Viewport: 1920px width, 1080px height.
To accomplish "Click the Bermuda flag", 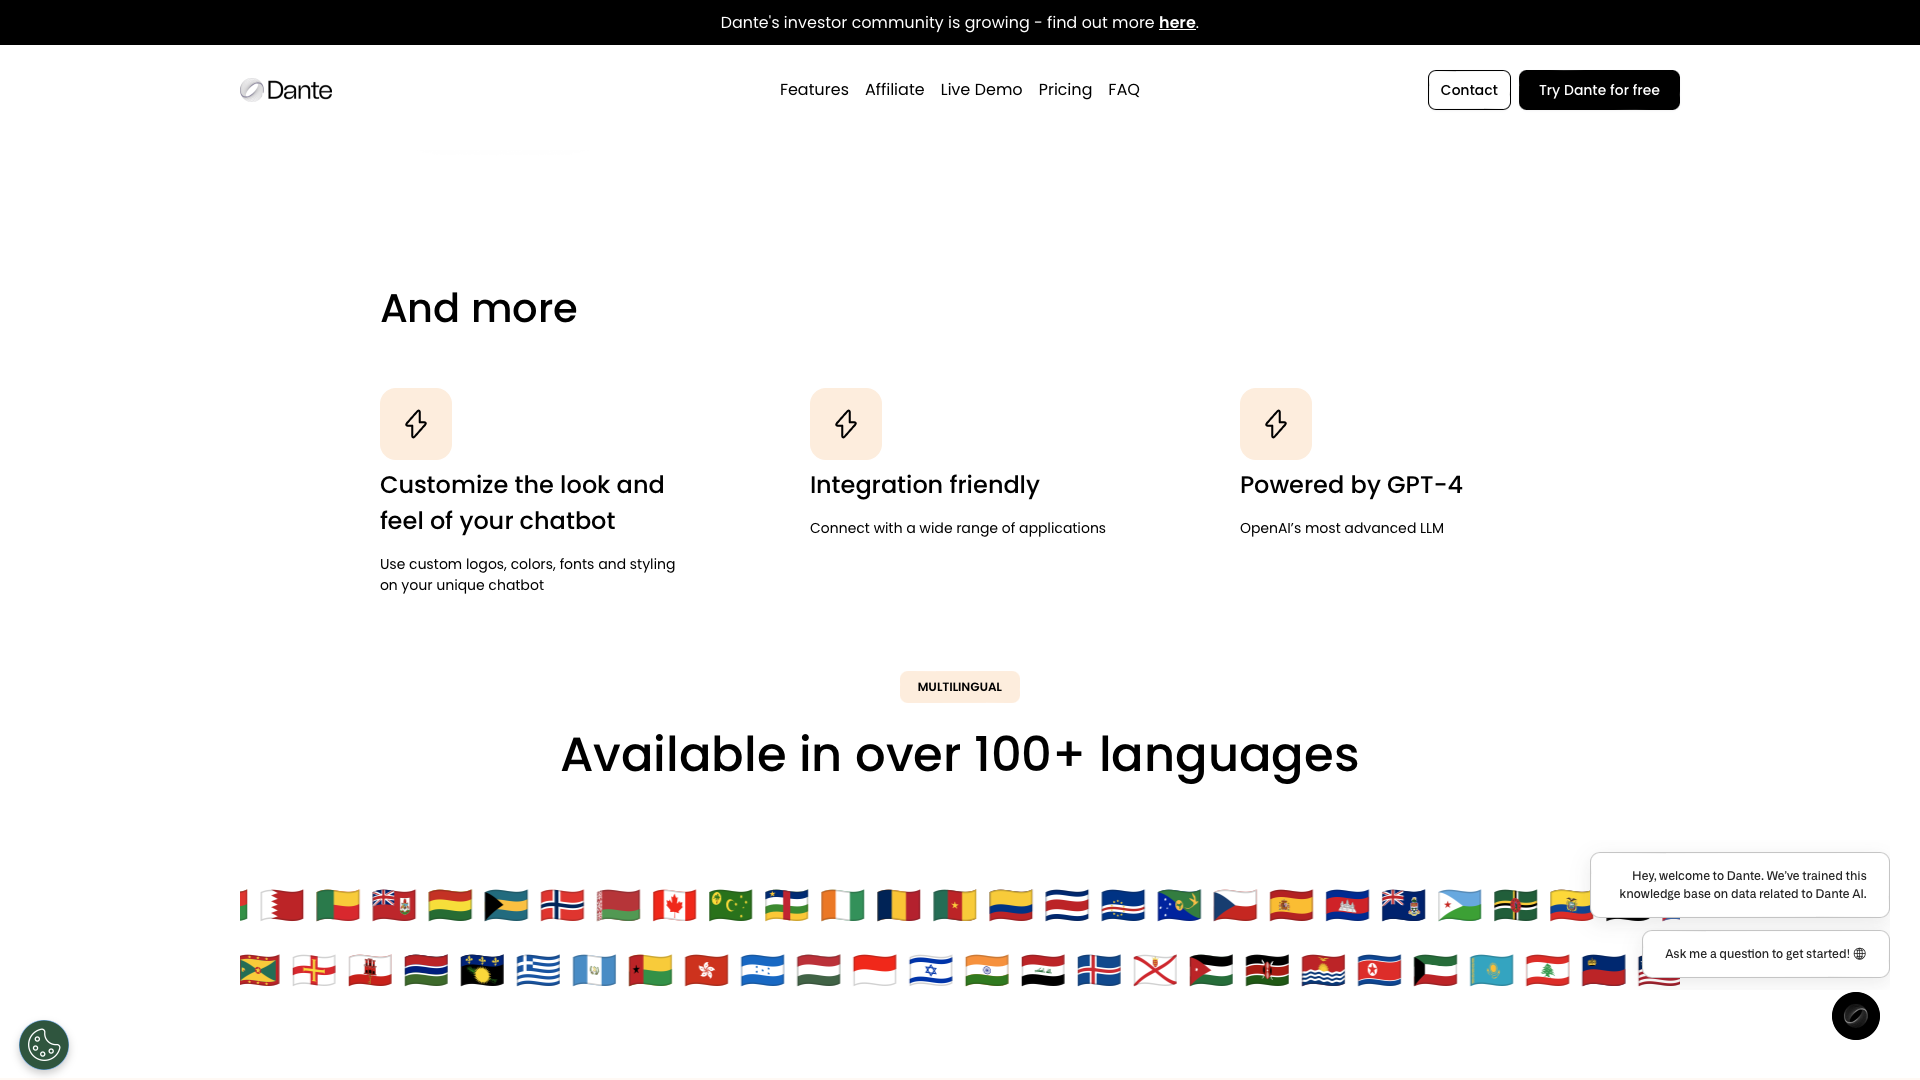I will point(394,905).
